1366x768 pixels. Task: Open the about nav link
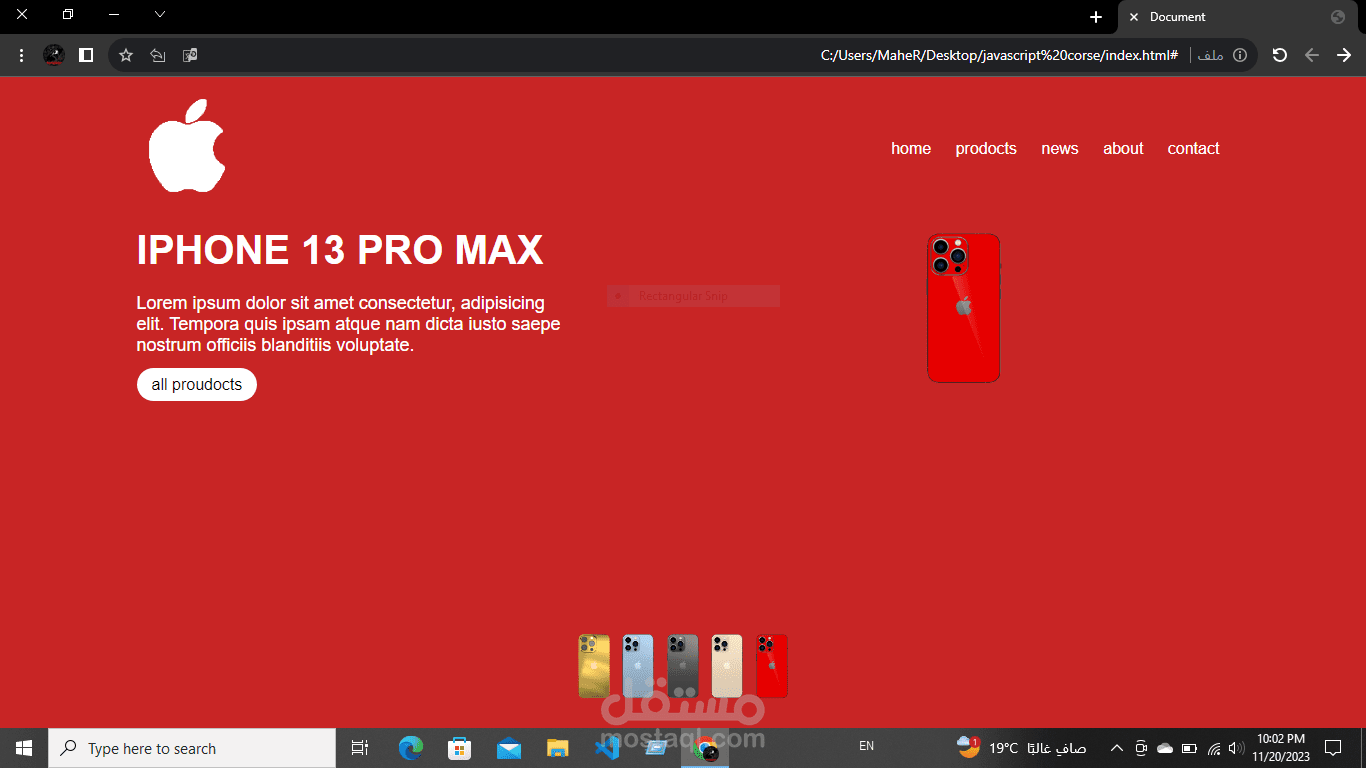pyautogui.click(x=1123, y=148)
